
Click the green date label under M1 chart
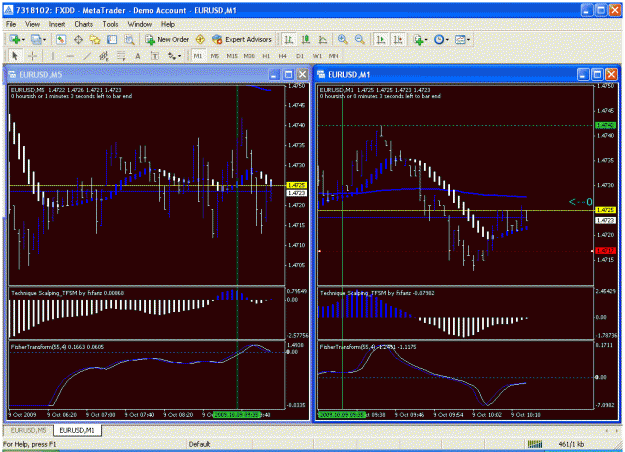tap(342, 415)
